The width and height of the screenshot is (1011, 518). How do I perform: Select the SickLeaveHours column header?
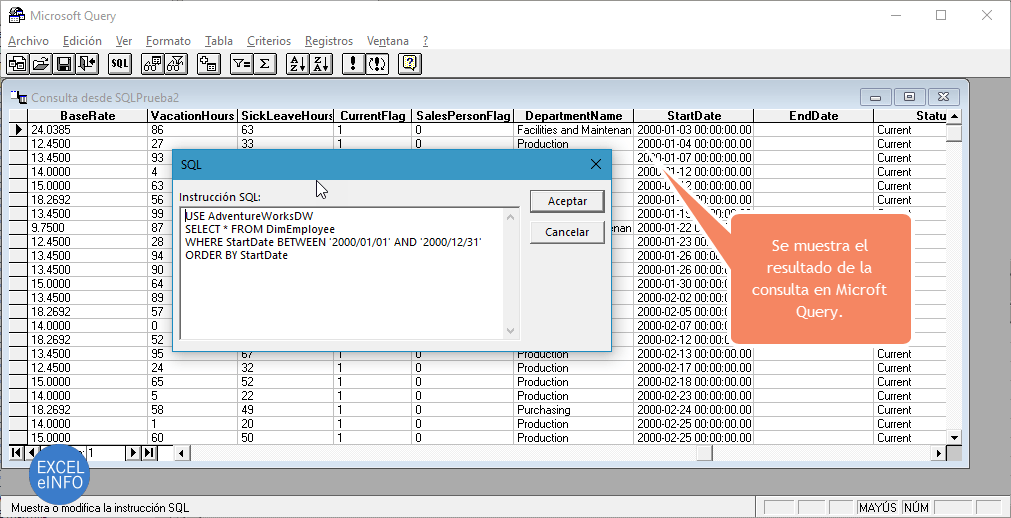pyautogui.click(x=286, y=116)
